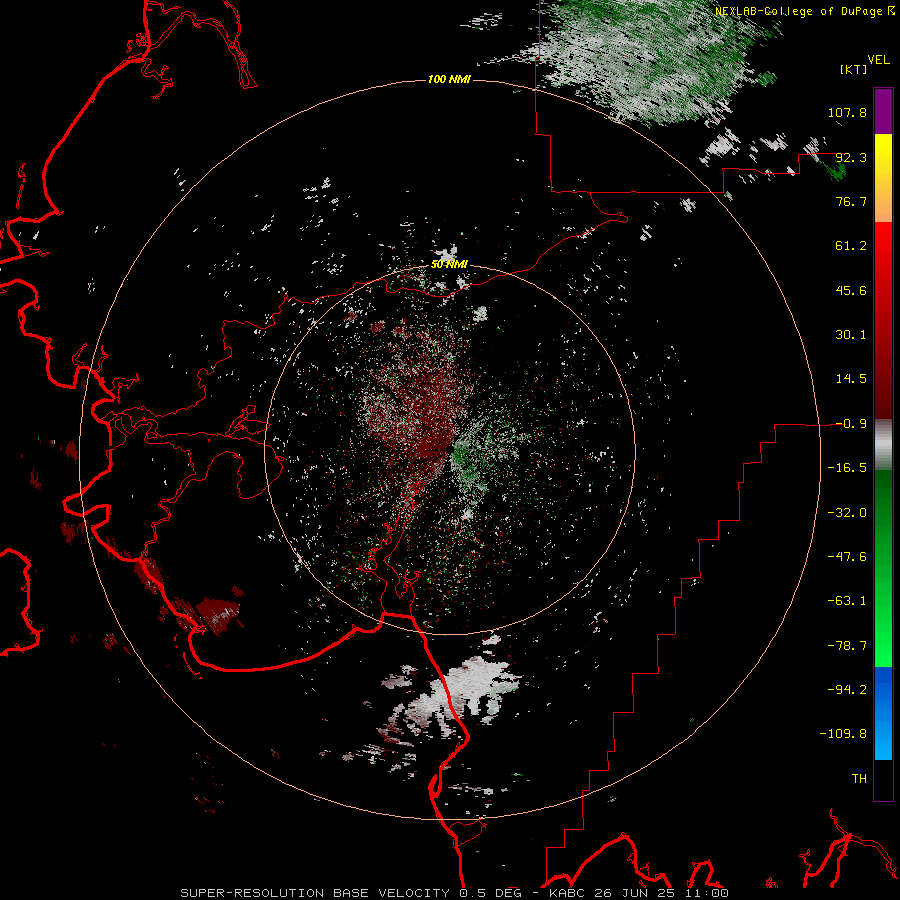Click the -32.0 velocity scale value

pos(847,513)
